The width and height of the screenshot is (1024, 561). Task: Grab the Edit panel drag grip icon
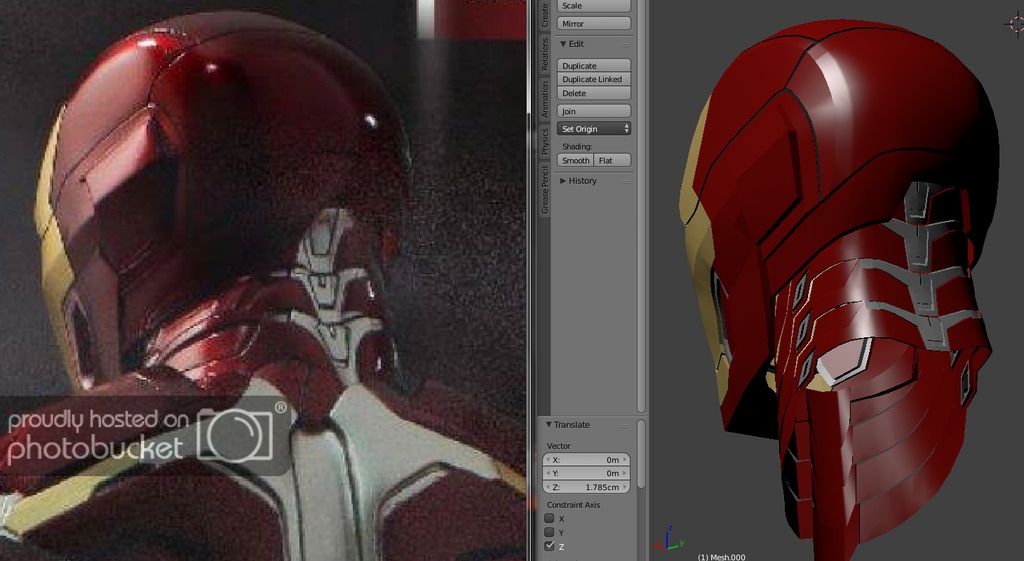click(625, 44)
